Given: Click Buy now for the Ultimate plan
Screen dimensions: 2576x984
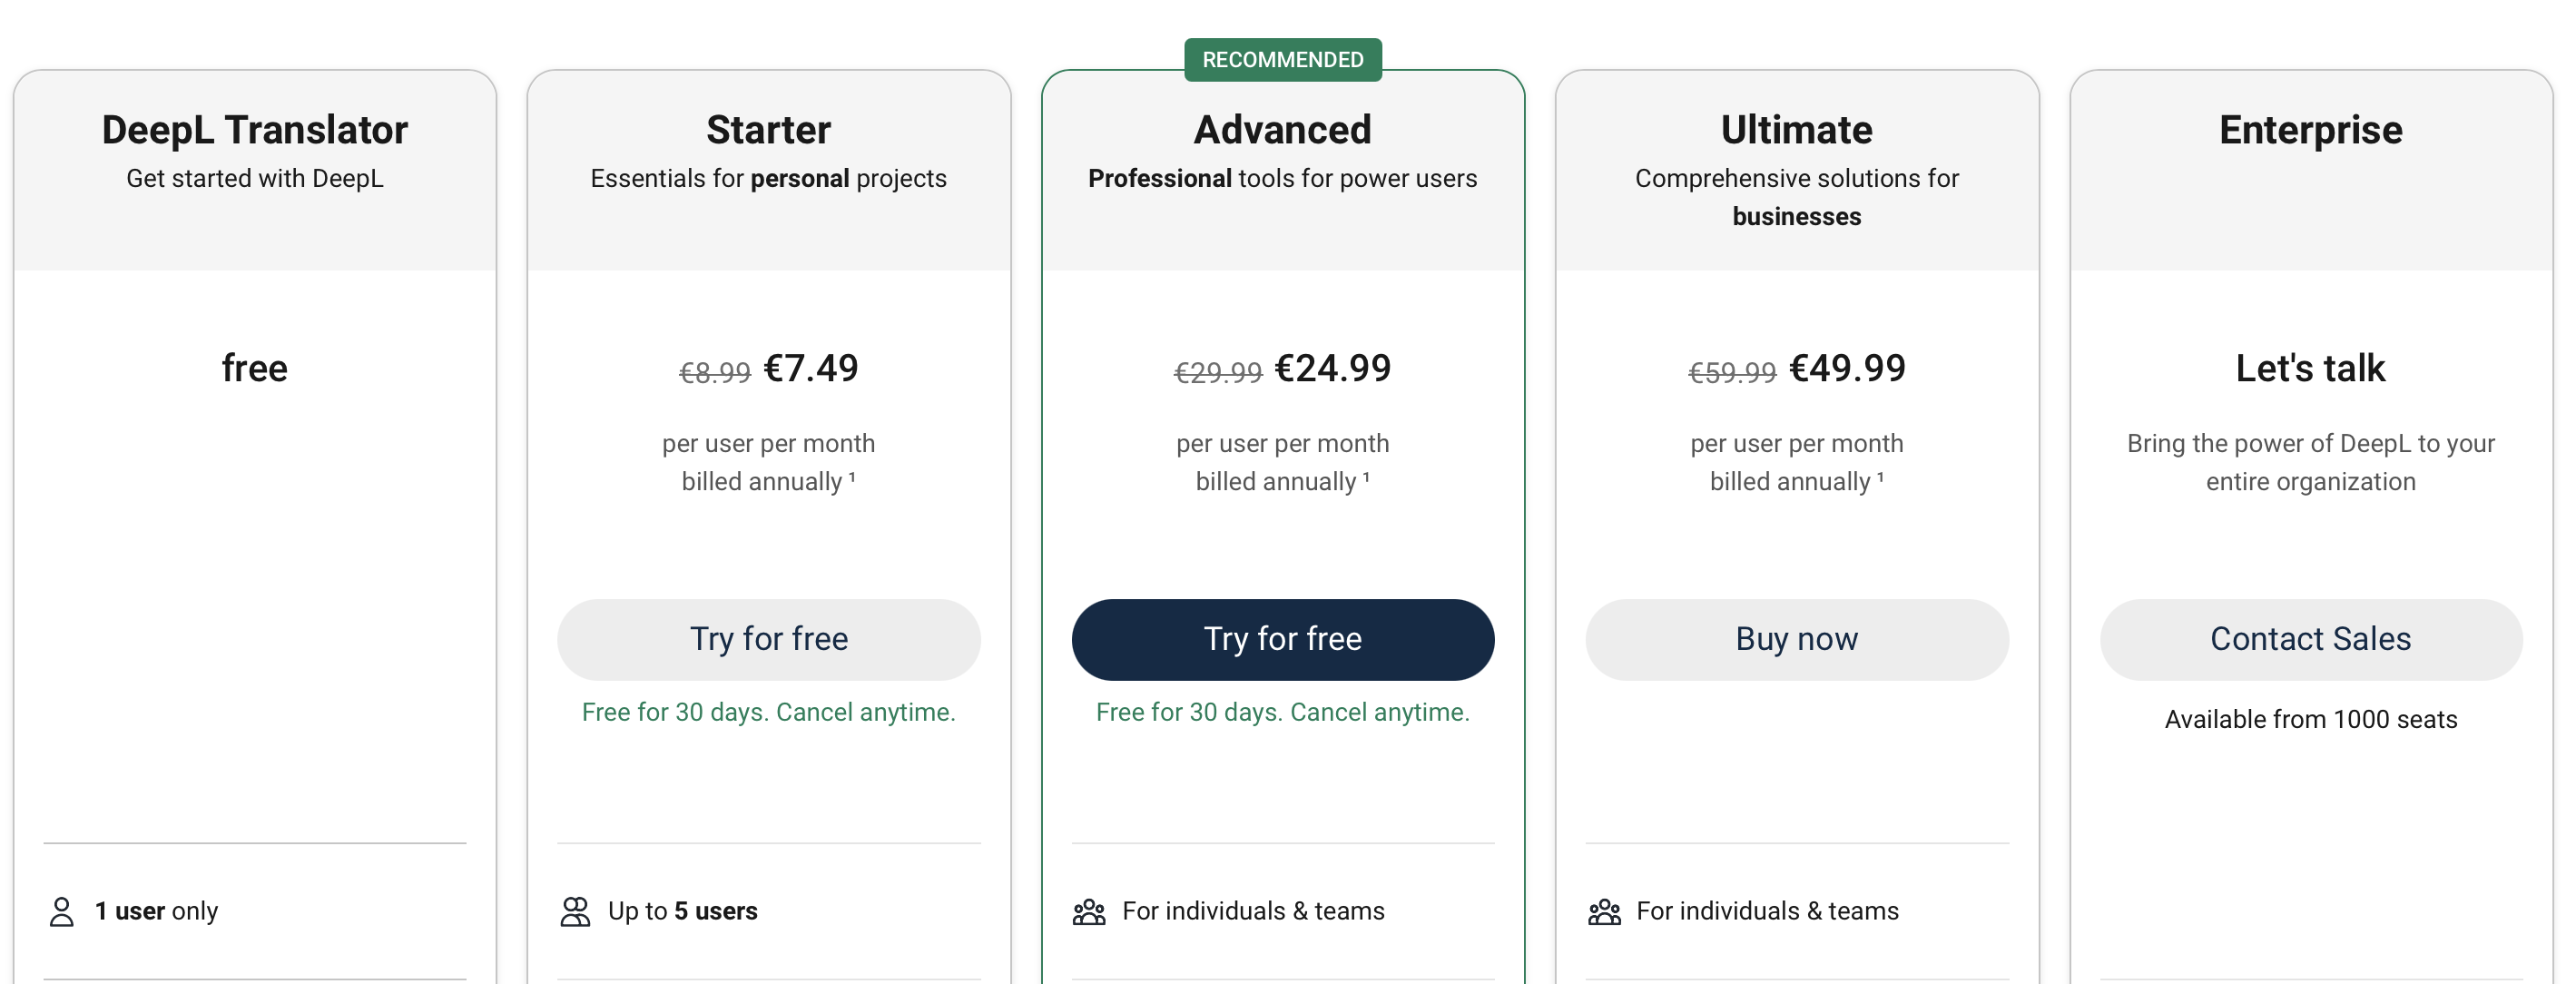Looking at the screenshot, I should point(1796,639).
